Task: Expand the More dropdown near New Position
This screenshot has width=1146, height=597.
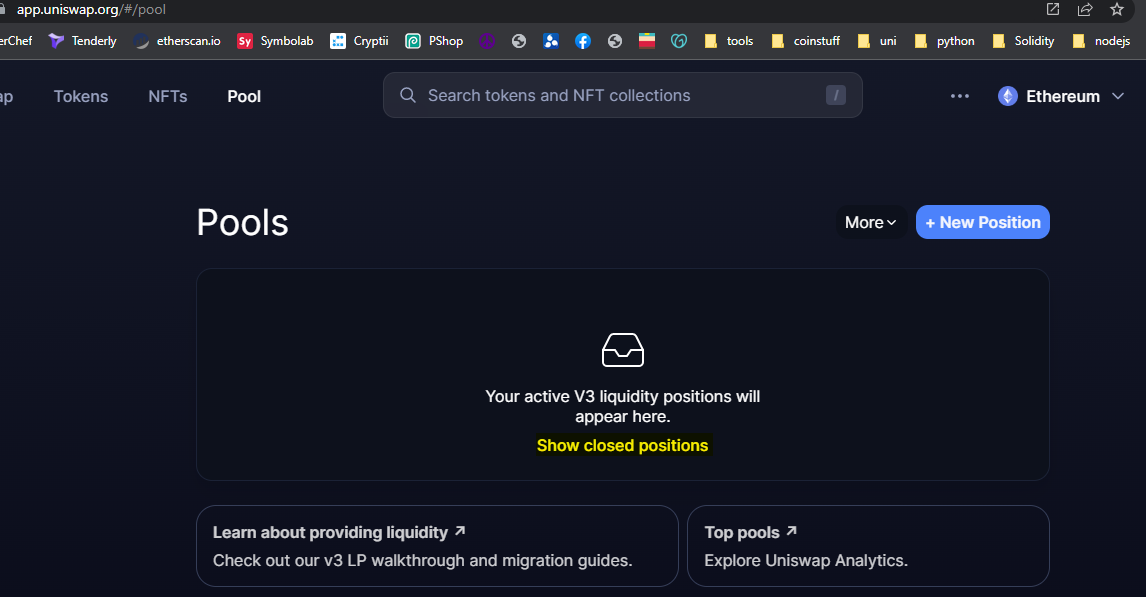Action: (869, 222)
